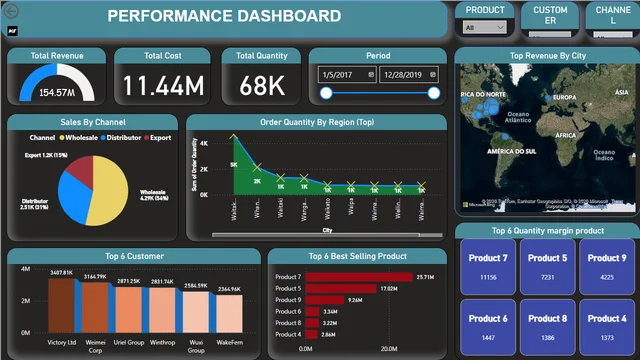Click the Product 7 sales bar
Image resolution: width=640 pixels, height=360 pixels.
359,277
